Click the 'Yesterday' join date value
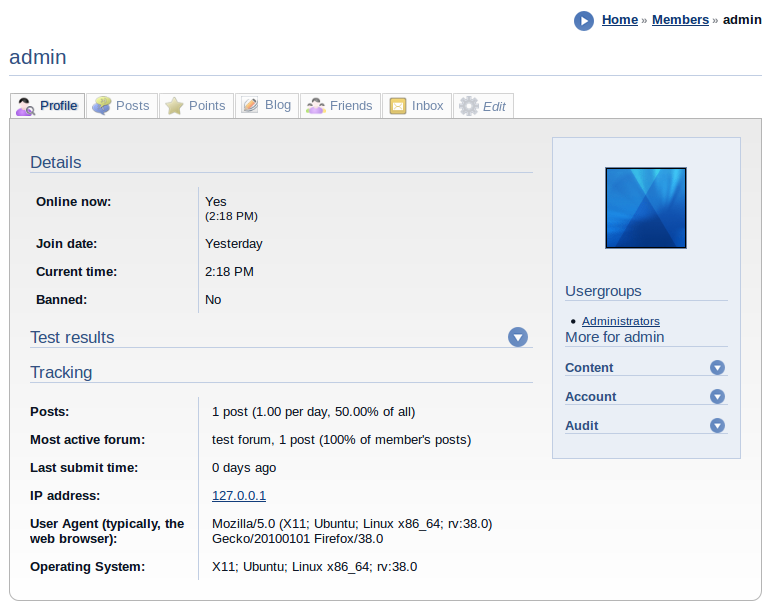The height and width of the screenshot is (608, 772). (x=234, y=244)
